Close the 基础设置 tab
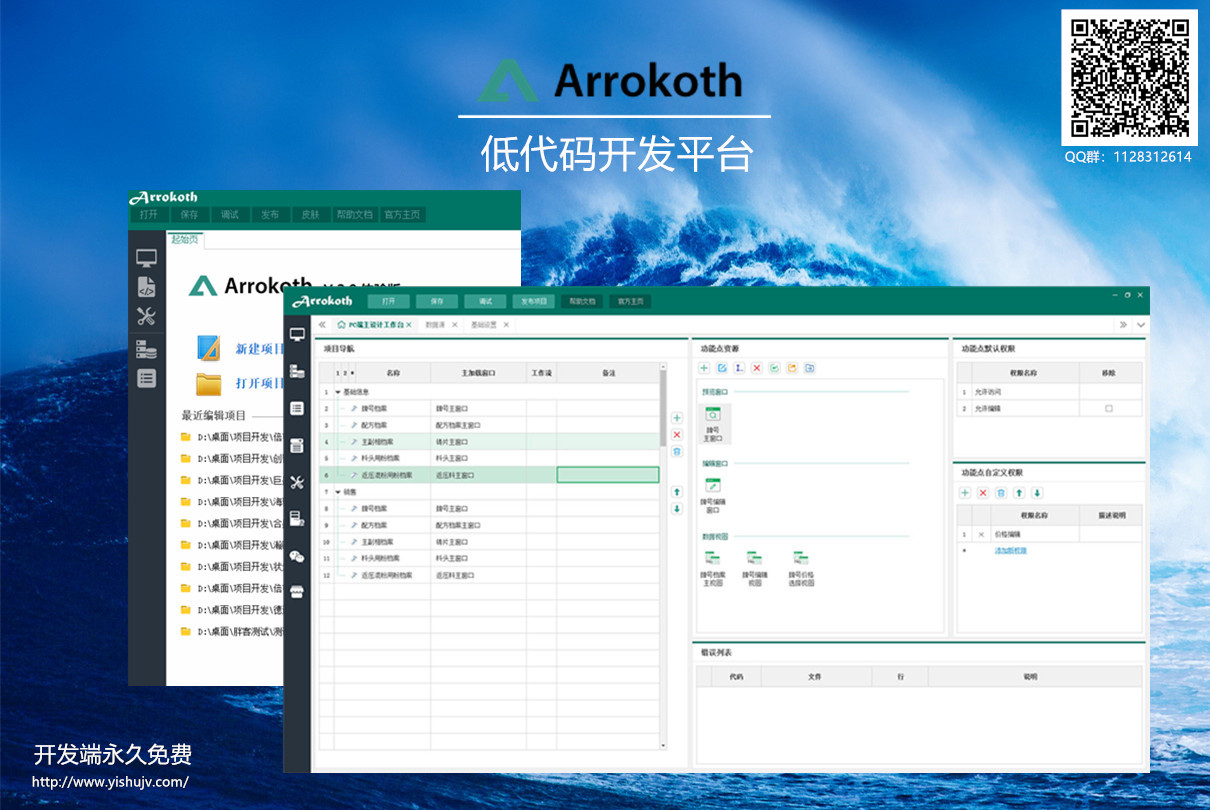 coord(506,325)
